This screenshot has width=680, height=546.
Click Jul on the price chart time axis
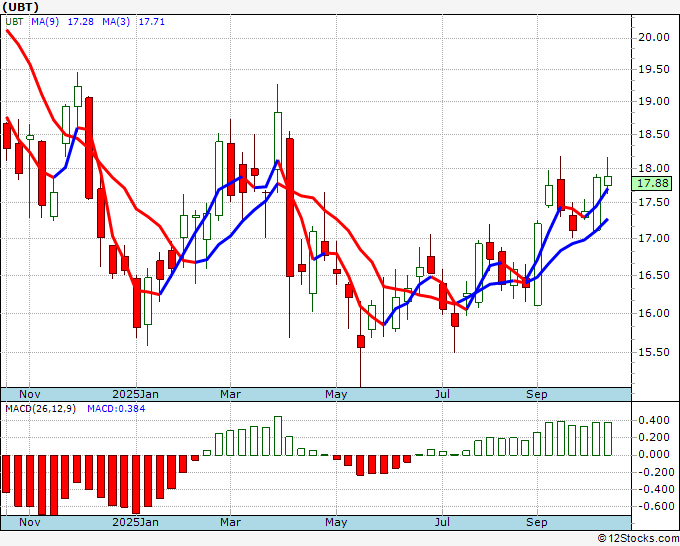[442, 394]
